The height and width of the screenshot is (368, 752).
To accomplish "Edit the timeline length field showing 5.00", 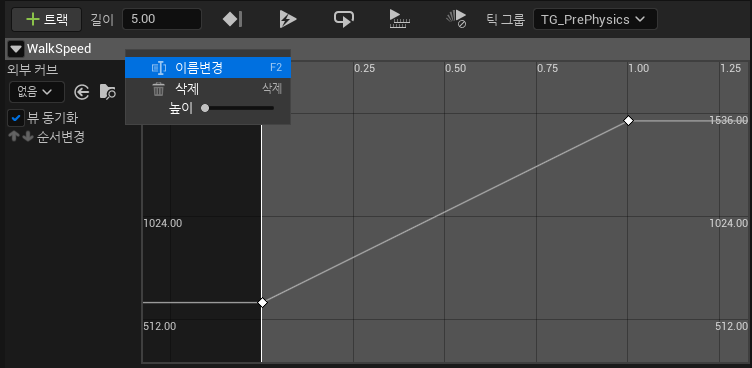I will (162, 19).
